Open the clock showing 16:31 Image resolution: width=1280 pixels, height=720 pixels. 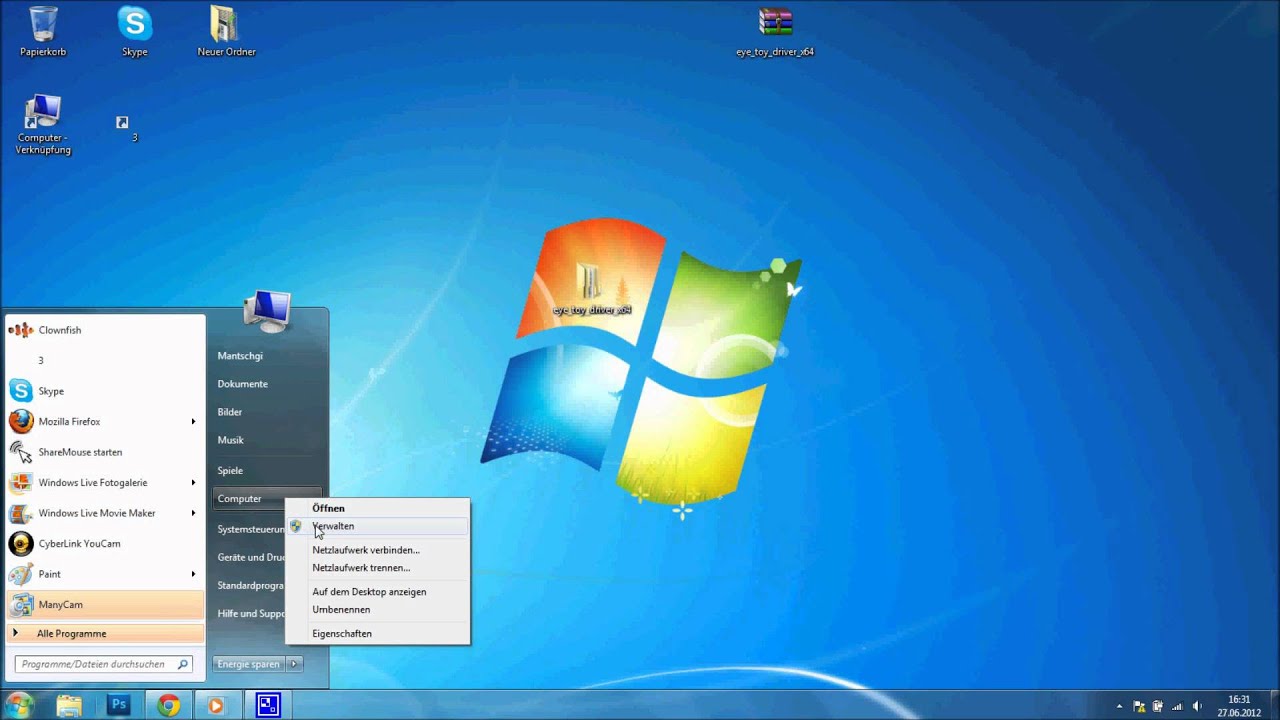[x=1239, y=706]
